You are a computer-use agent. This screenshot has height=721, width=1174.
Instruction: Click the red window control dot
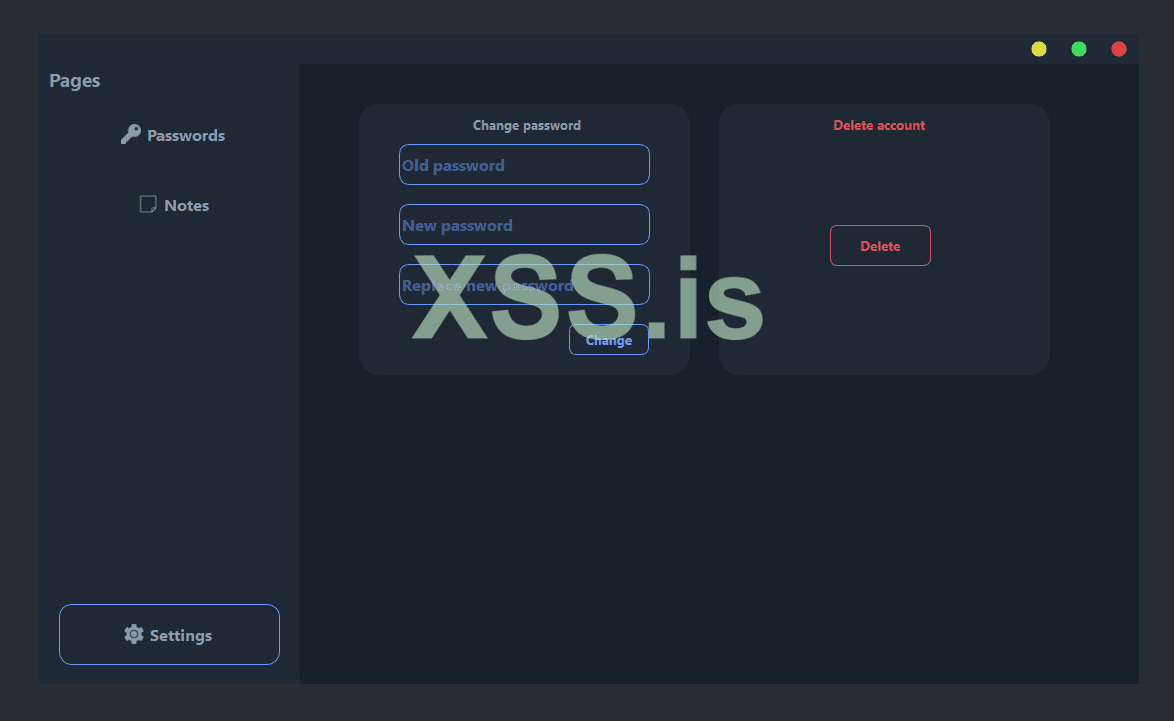(x=1119, y=48)
